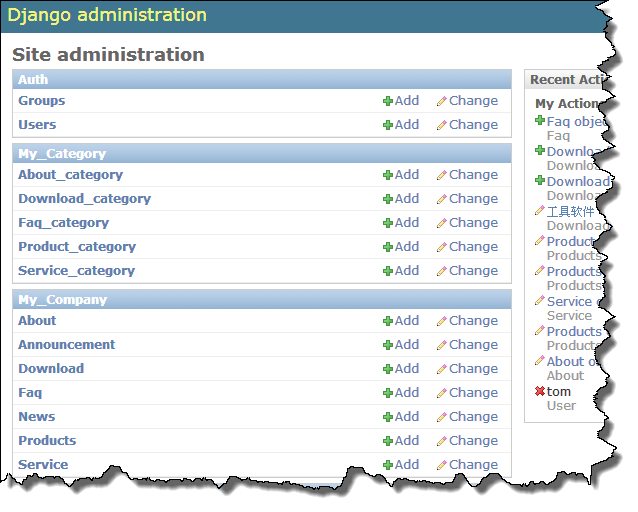Click the pencil icon for About_category
638x512 pixels.
coord(441,175)
